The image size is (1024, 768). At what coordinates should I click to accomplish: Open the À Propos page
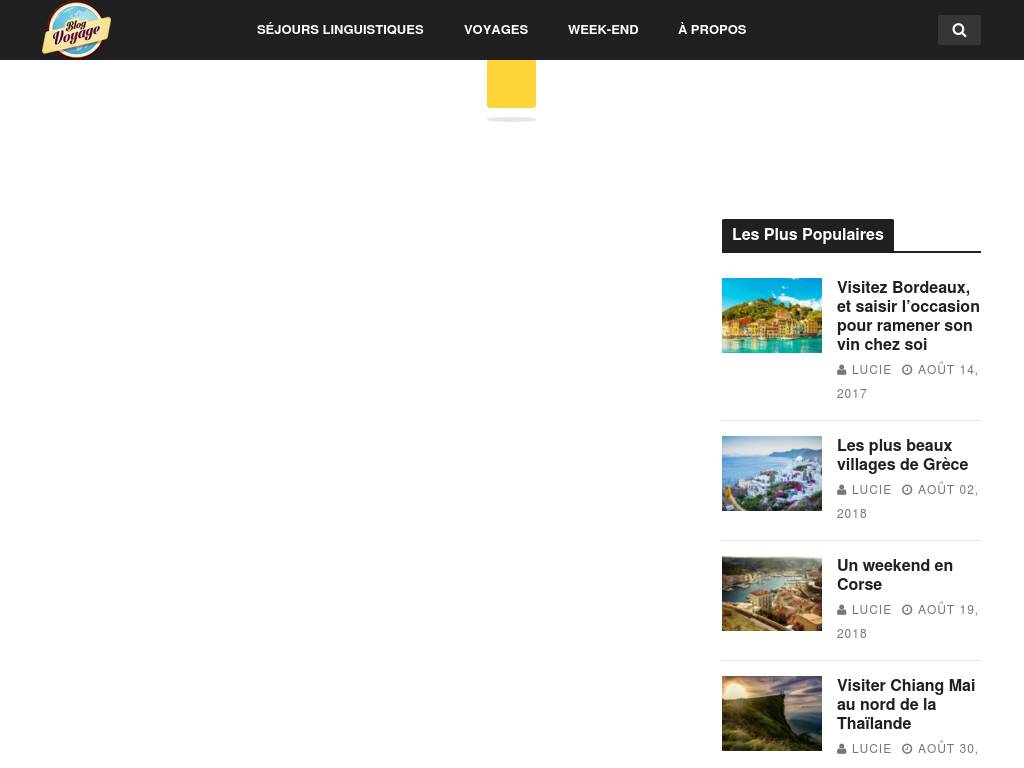[712, 30]
